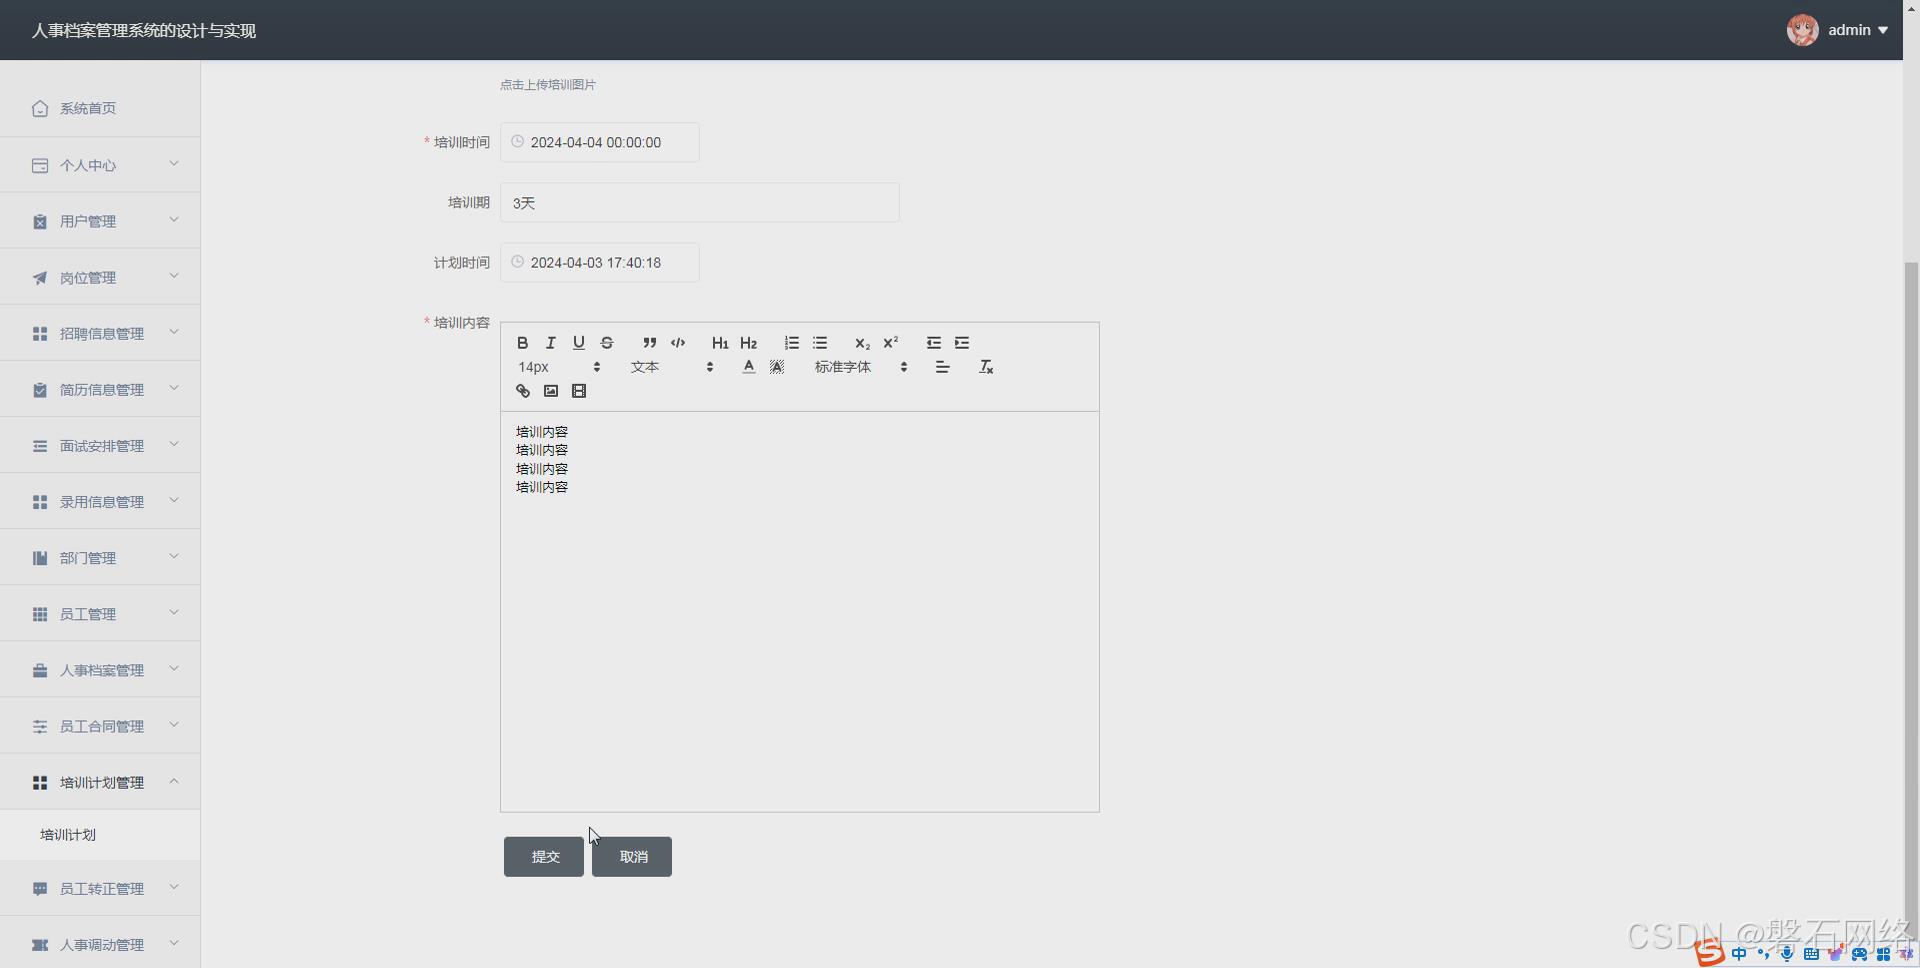
Task: Expand the 用户管理 menu
Action: [x=100, y=221]
